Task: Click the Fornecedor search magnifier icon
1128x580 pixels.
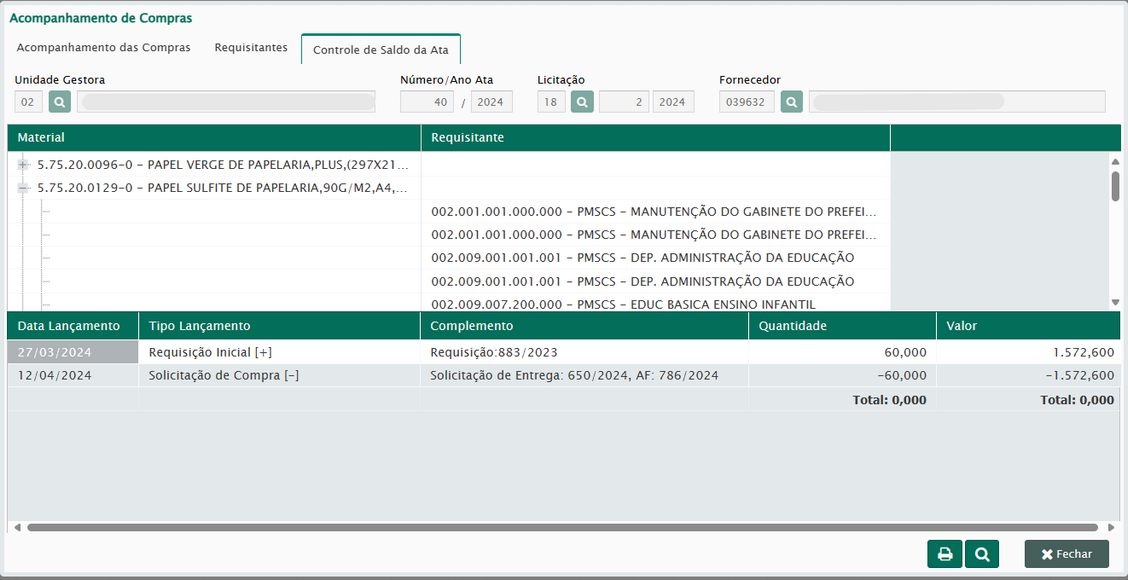Action: (792, 102)
